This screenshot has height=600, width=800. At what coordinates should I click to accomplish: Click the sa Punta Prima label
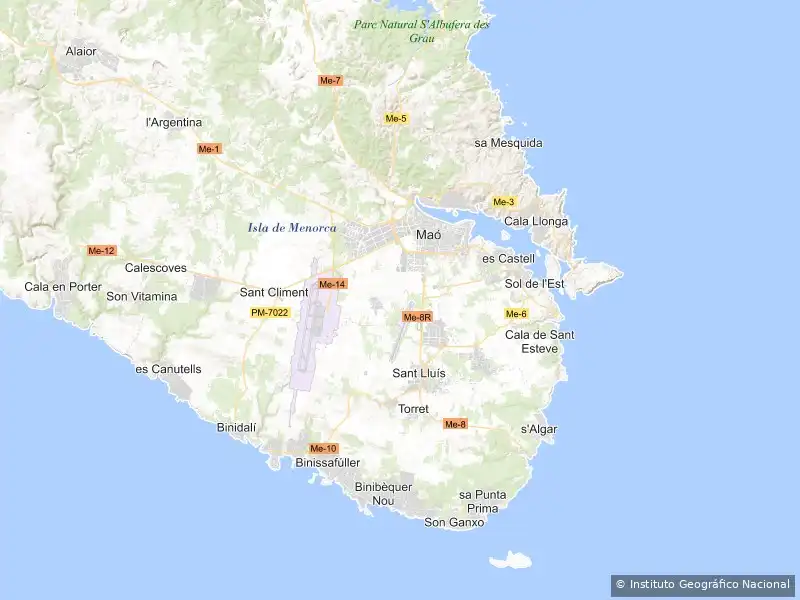(483, 502)
